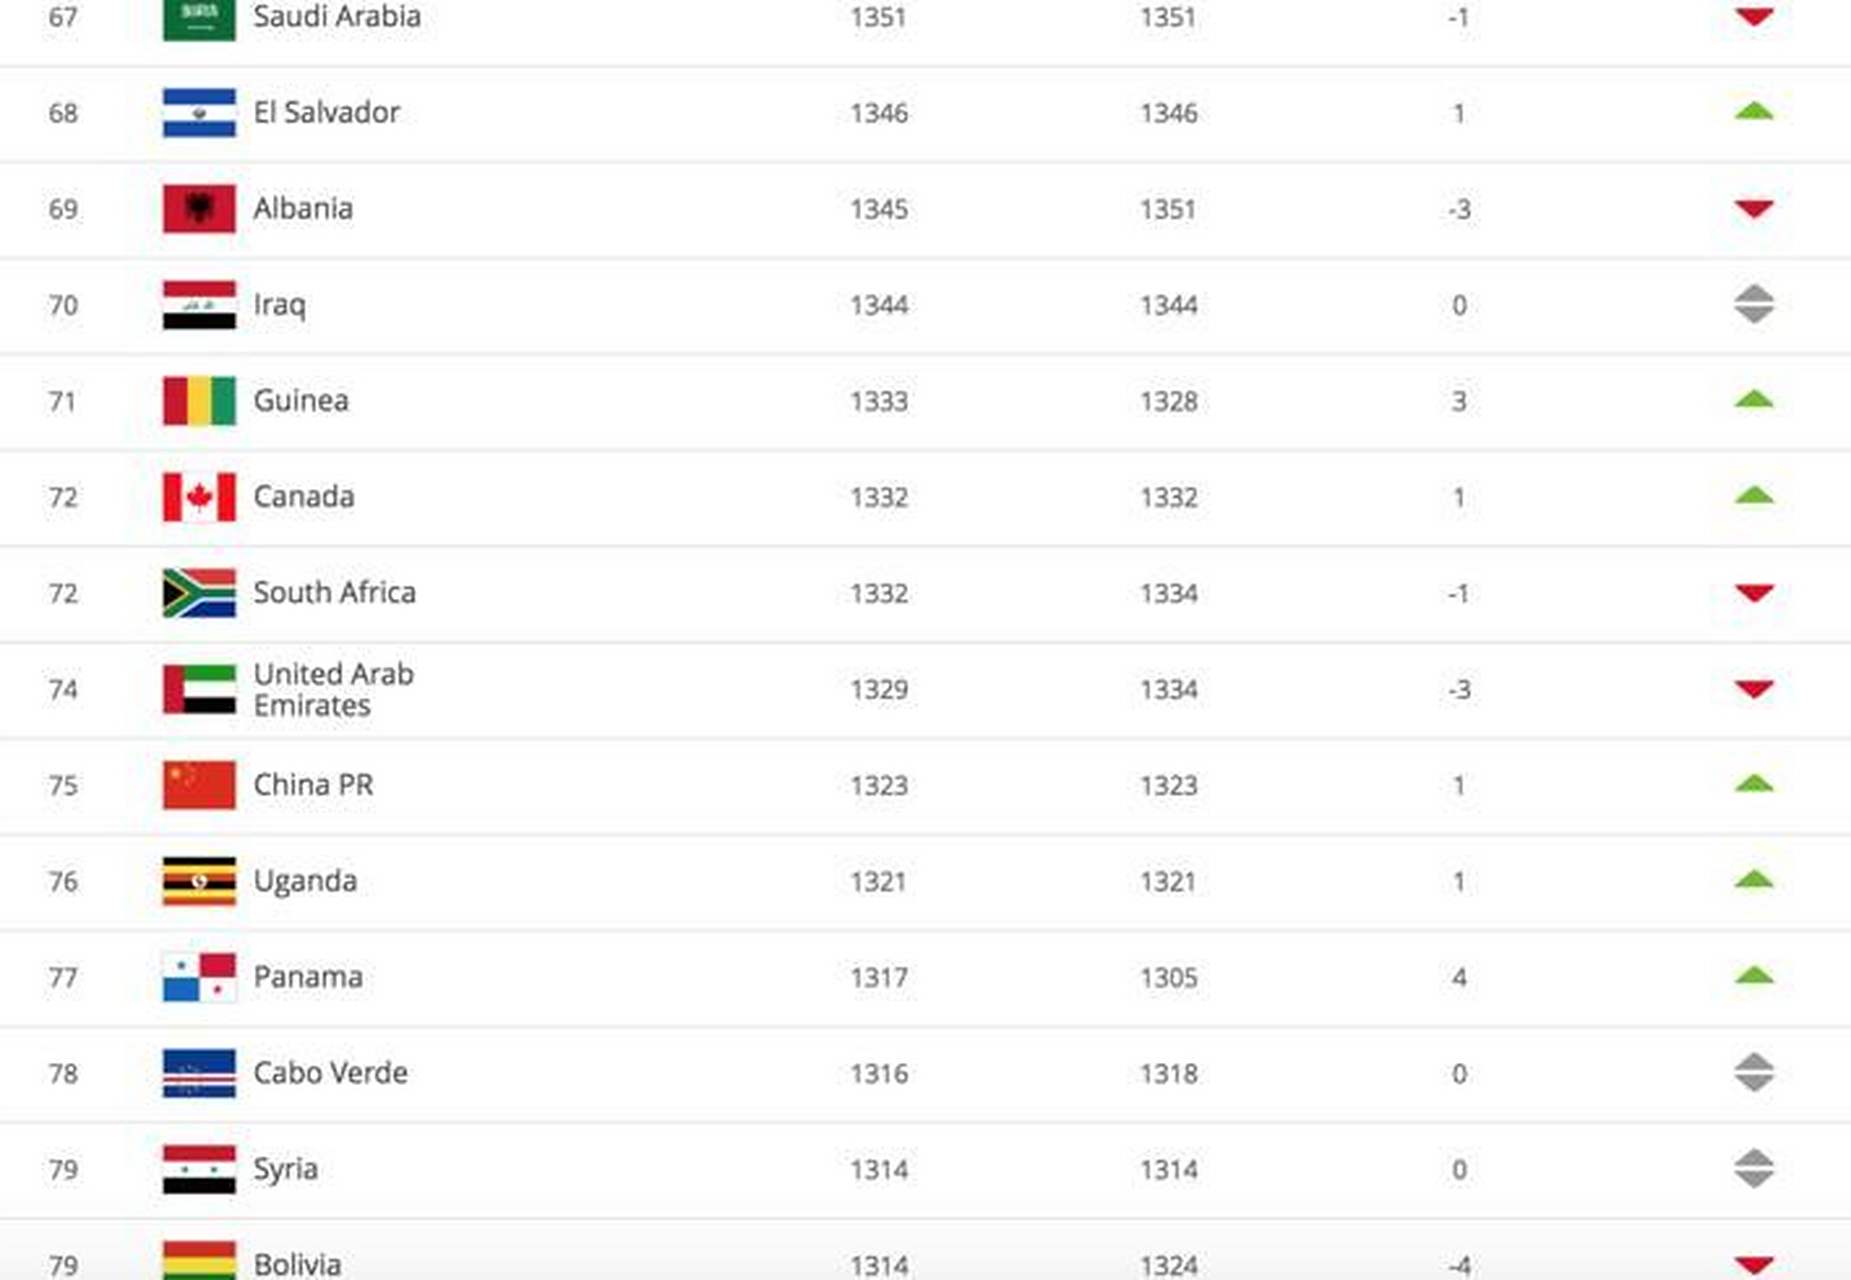Click the Cabo Verde flag icon
The width and height of the screenshot is (1851, 1280).
click(x=199, y=1073)
